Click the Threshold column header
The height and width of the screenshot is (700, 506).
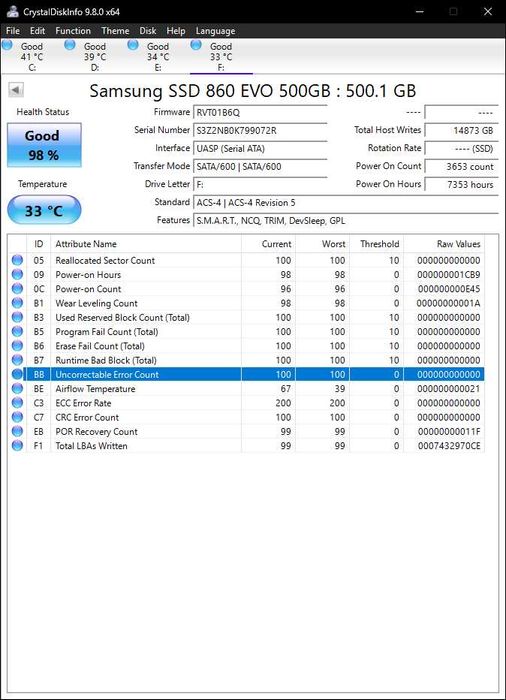click(376, 244)
